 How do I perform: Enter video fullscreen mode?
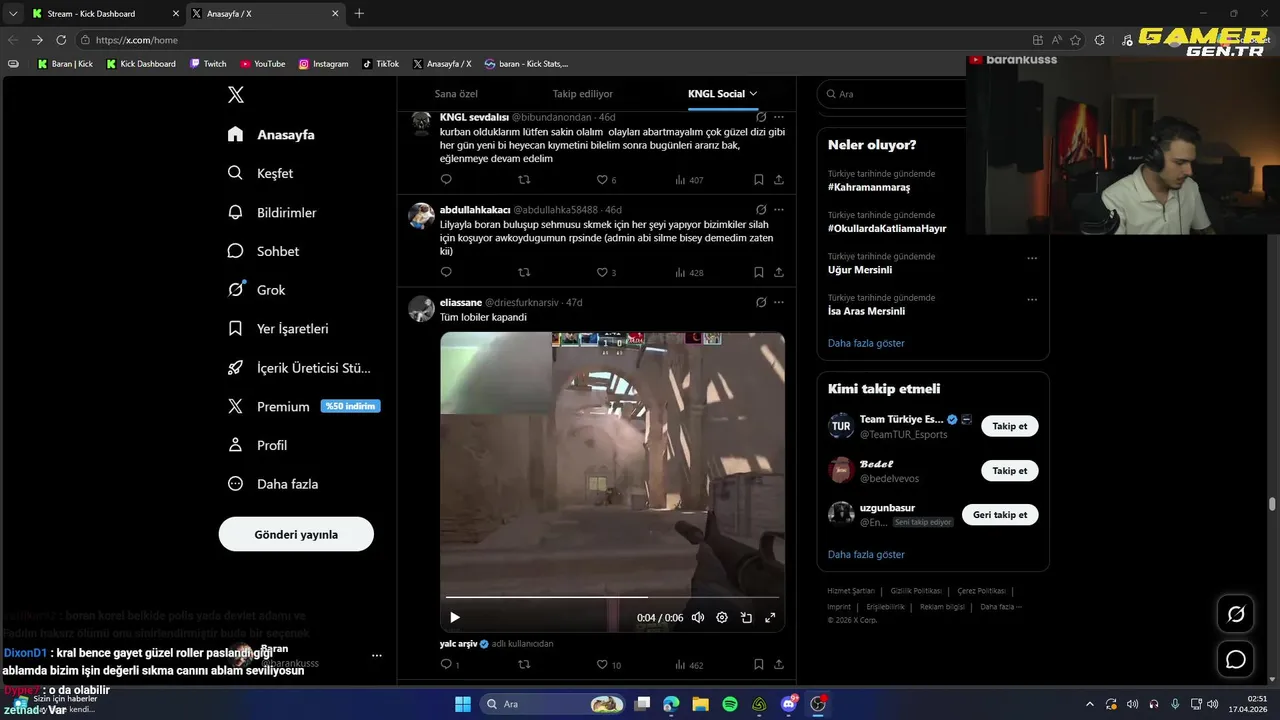click(x=770, y=618)
